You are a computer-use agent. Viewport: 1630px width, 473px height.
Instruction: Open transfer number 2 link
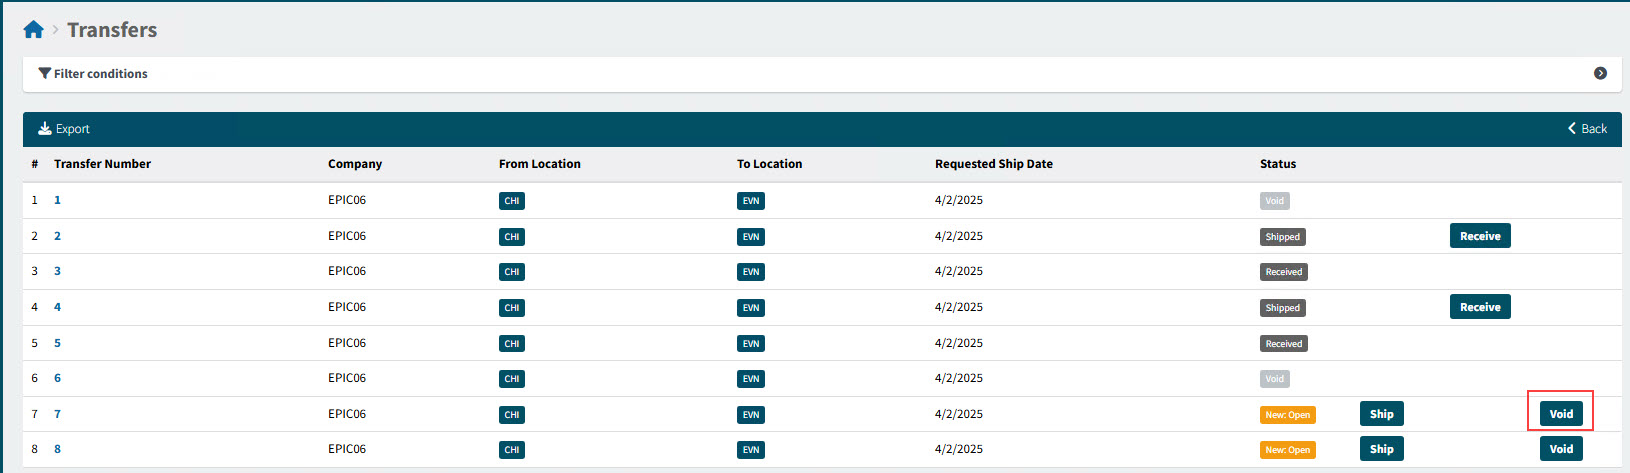coord(57,236)
